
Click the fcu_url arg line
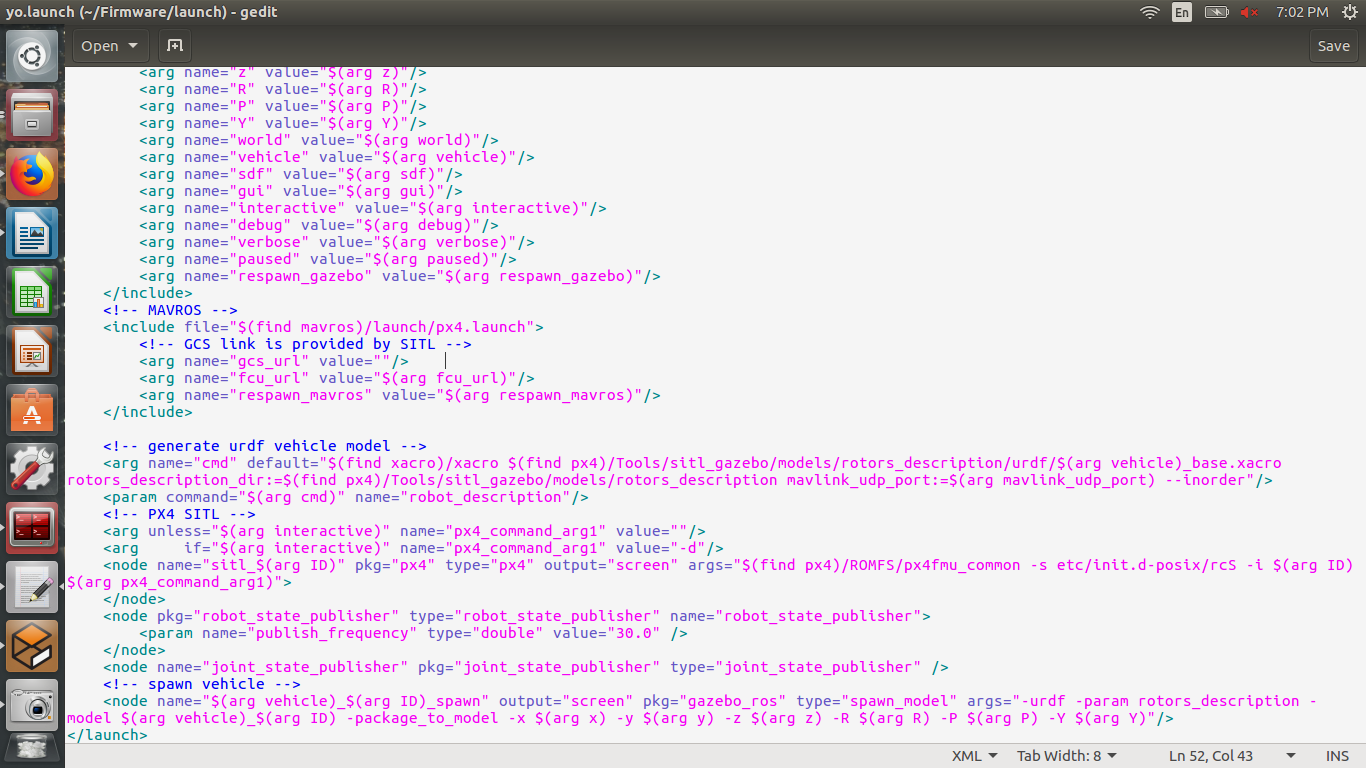(x=336, y=378)
